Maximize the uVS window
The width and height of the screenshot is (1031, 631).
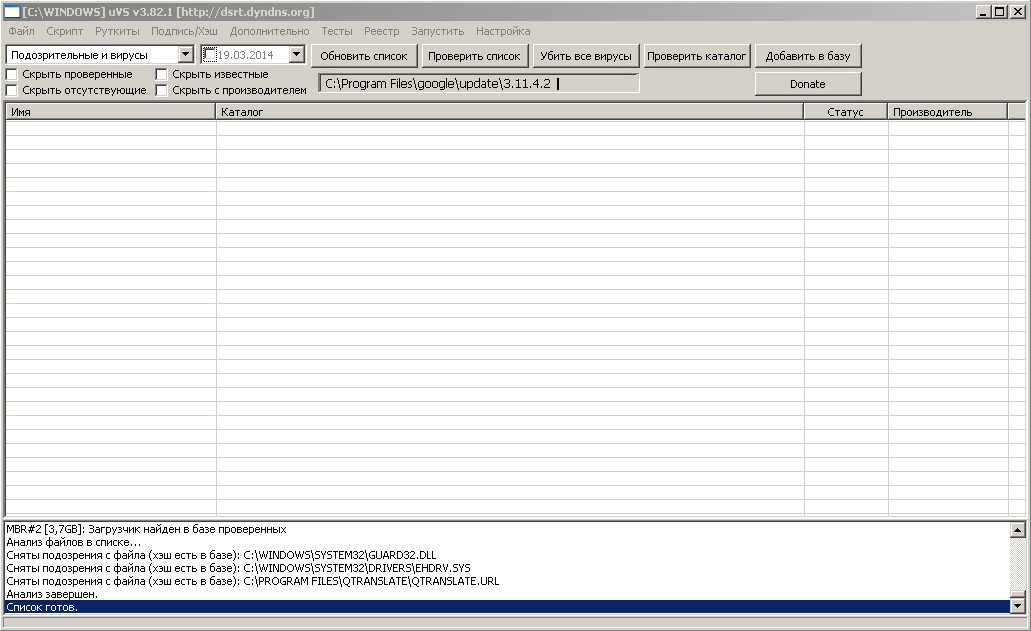999,11
